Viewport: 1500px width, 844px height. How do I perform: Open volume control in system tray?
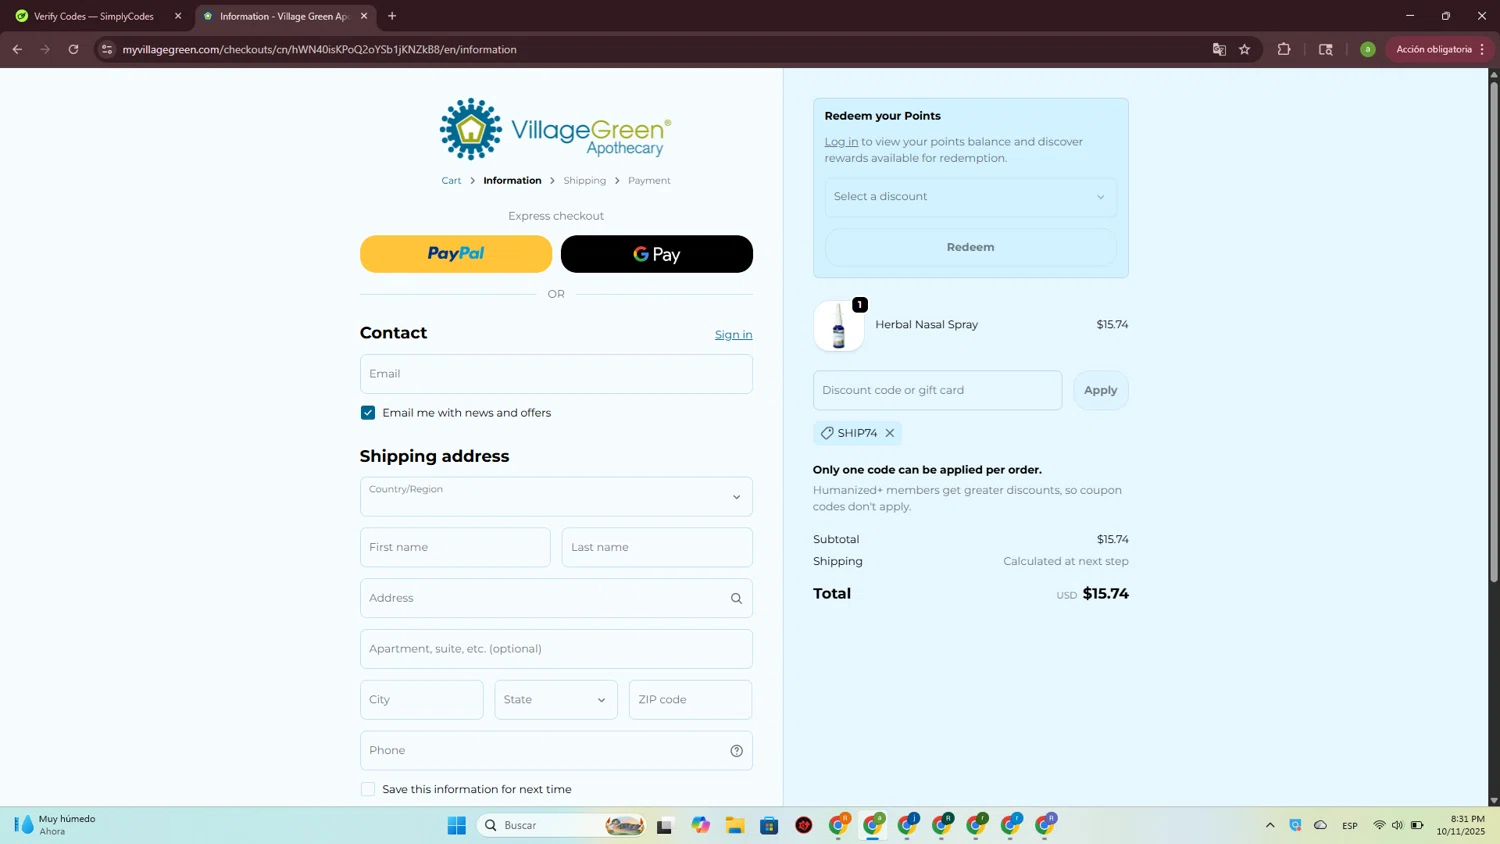1398,825
